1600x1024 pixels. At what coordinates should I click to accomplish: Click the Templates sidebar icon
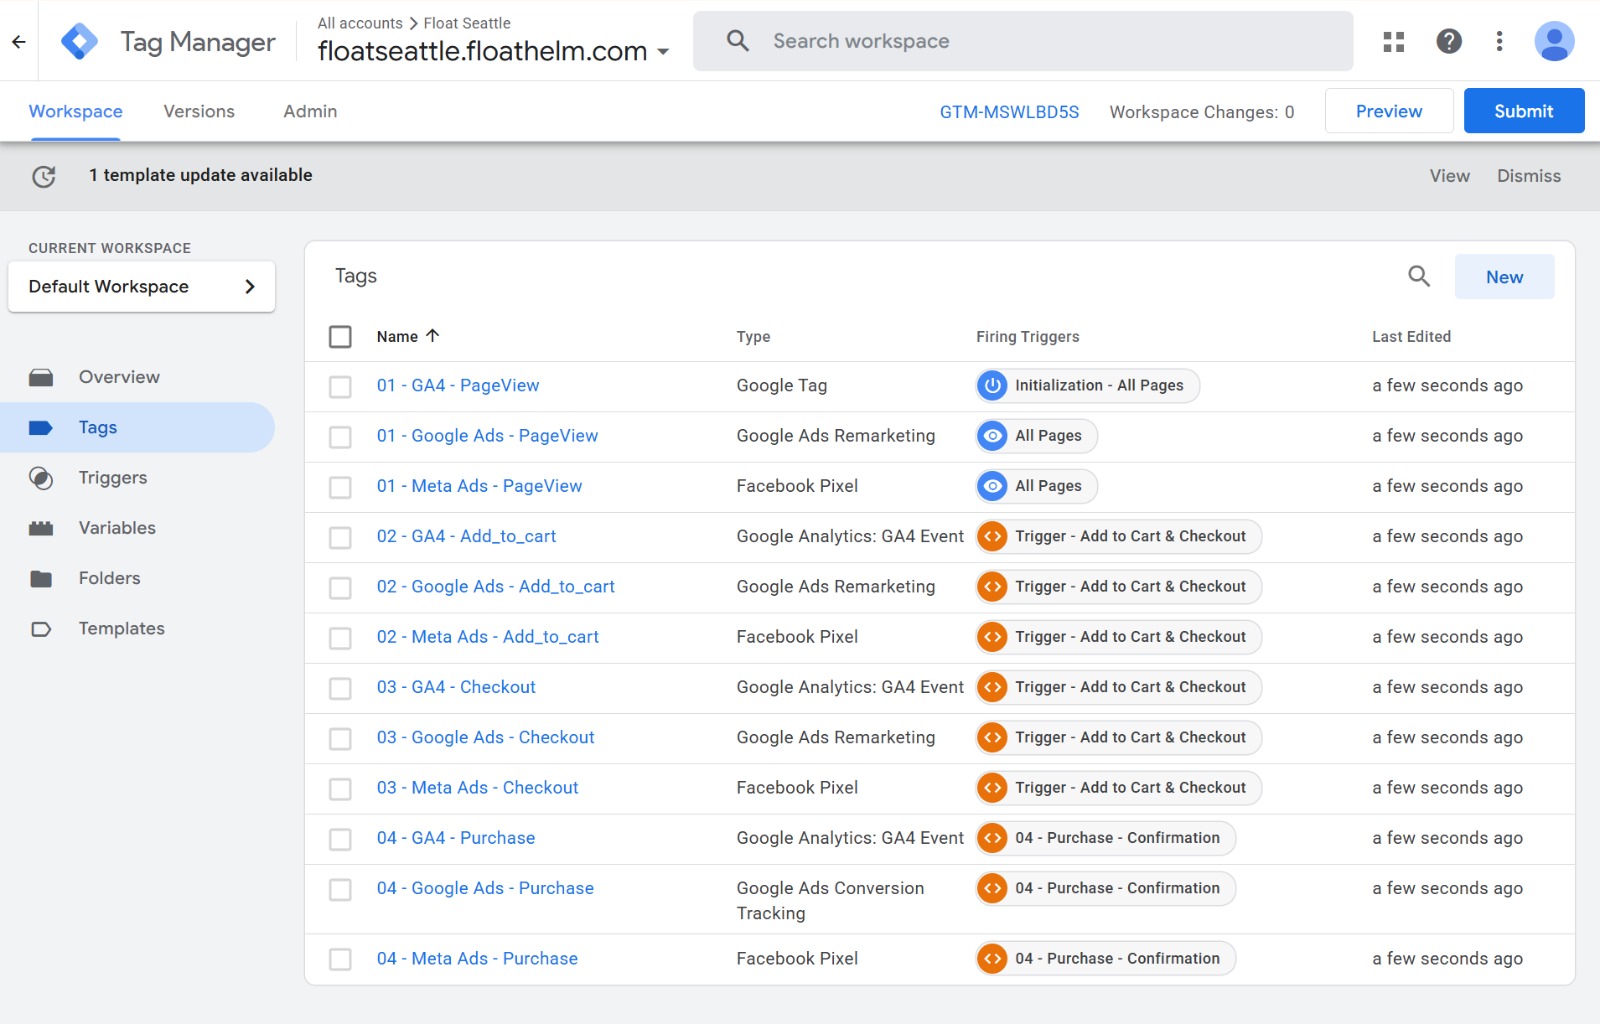coord(41,629)
